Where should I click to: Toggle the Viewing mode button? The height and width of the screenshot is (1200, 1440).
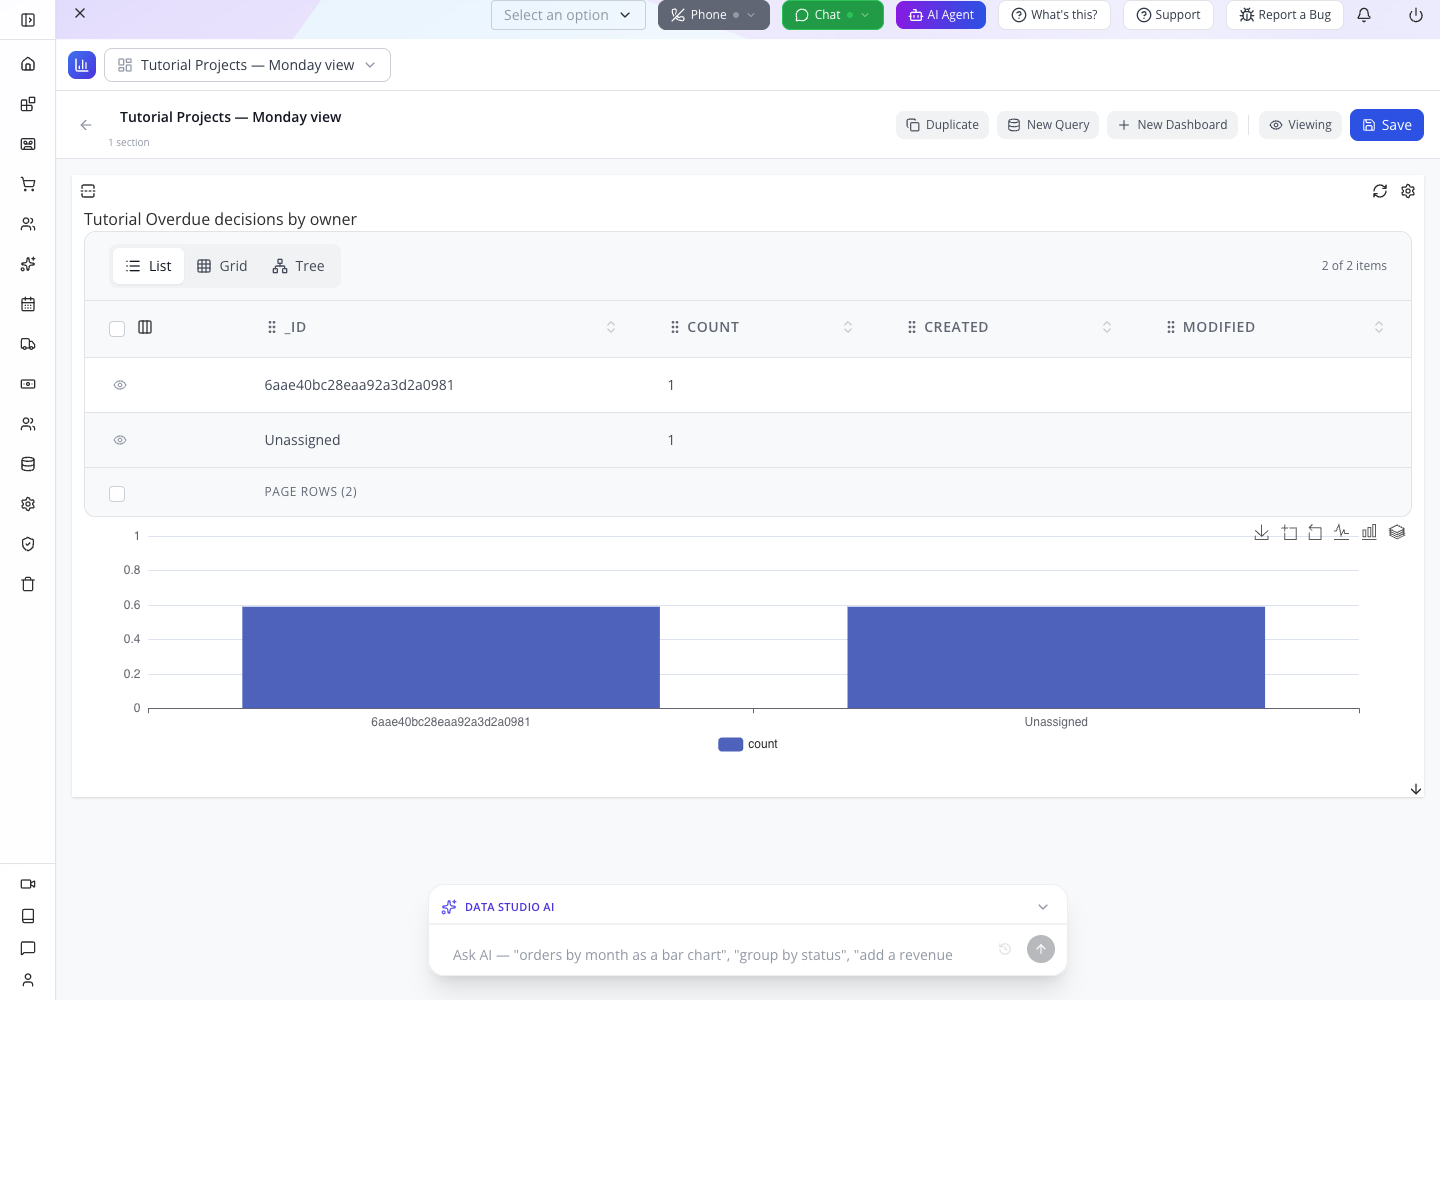[x=1300, y=125]
